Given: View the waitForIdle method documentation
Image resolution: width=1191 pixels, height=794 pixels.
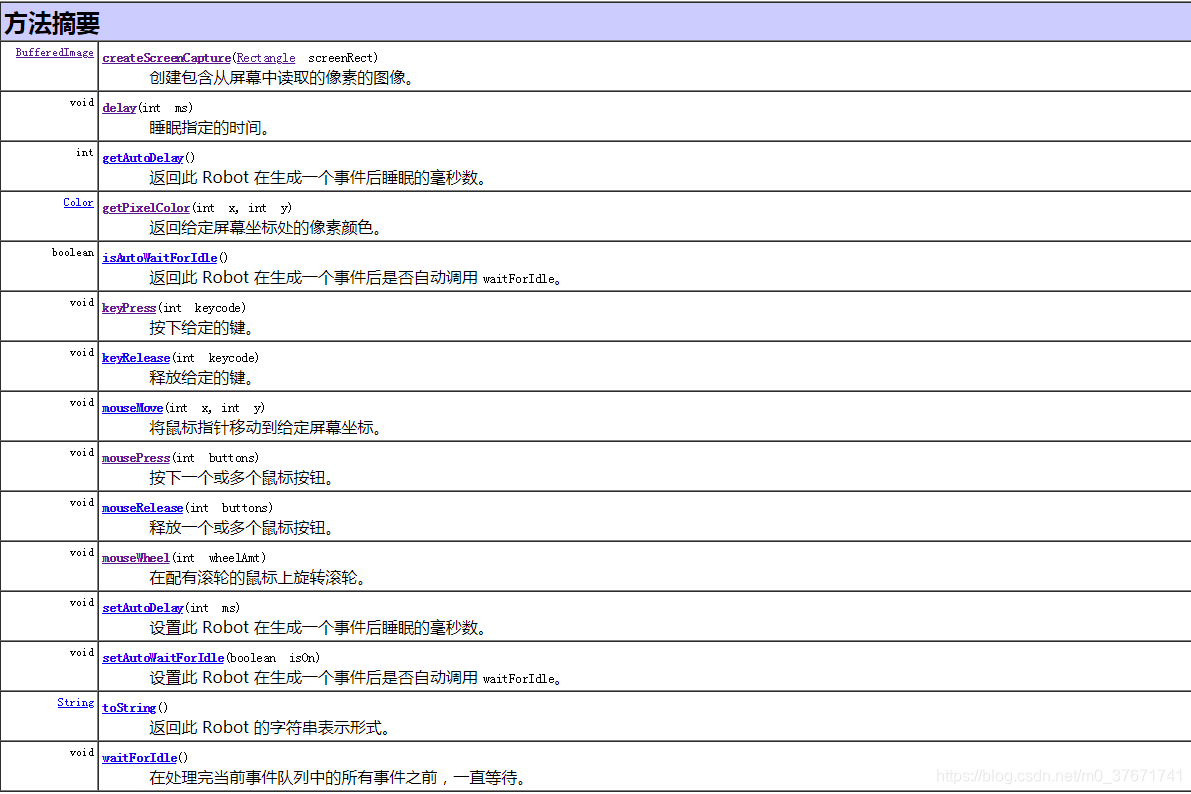Looking at the screenshot, I should point(138,757).
